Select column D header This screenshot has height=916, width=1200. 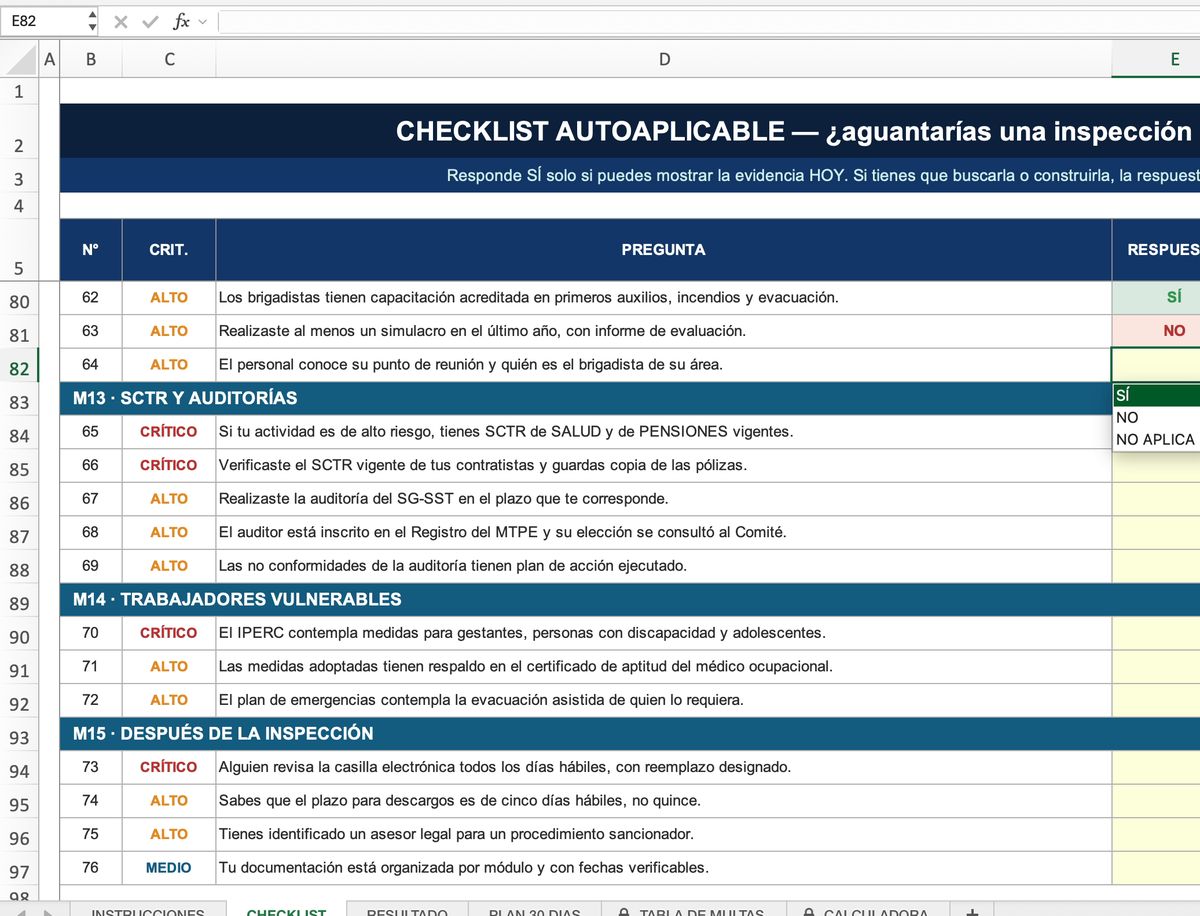[x=664, y=59]
